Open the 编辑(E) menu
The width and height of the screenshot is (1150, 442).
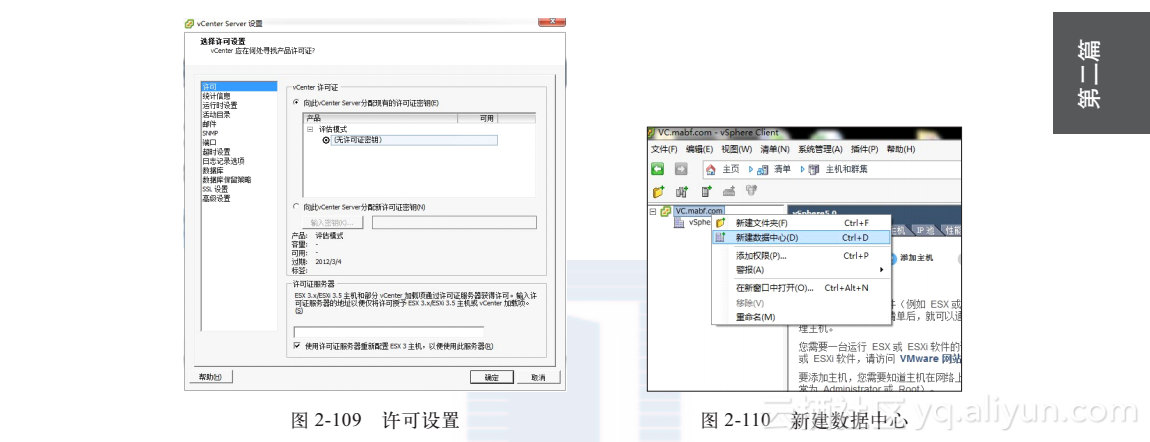point(700,149)
